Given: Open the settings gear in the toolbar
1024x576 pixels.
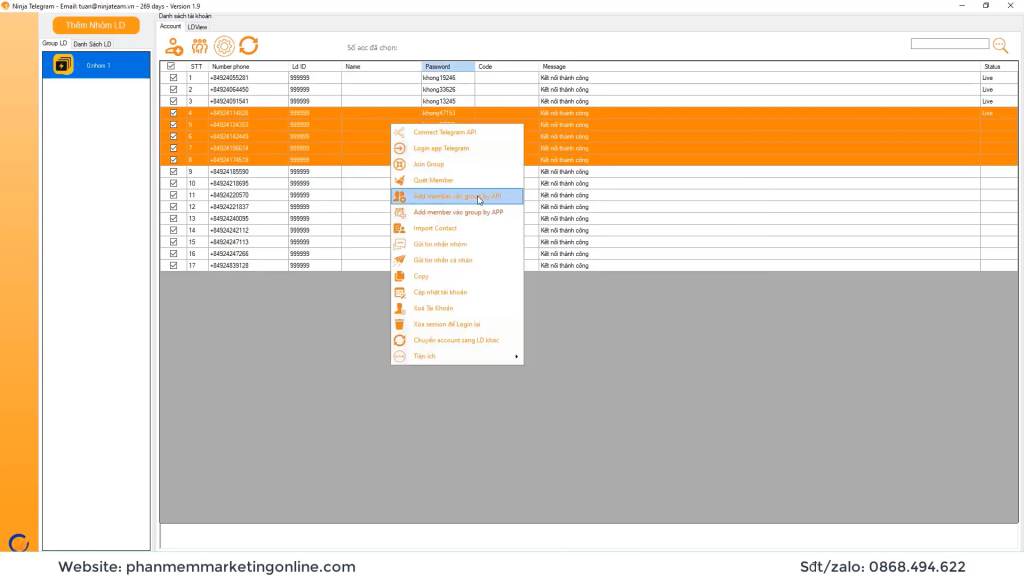Looking at the screenshot, I should [224, 46].
